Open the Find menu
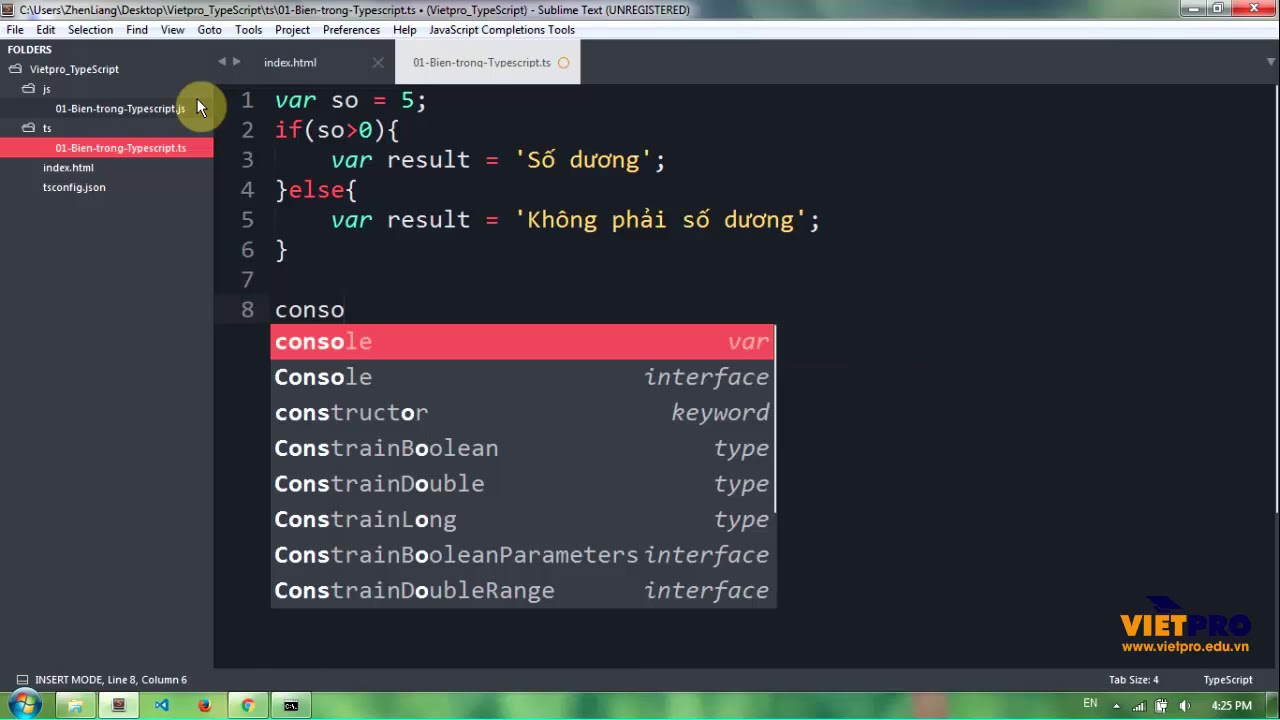Image resolution: width=1280 pixels, height=720 pixels. (x=137, y=30)
